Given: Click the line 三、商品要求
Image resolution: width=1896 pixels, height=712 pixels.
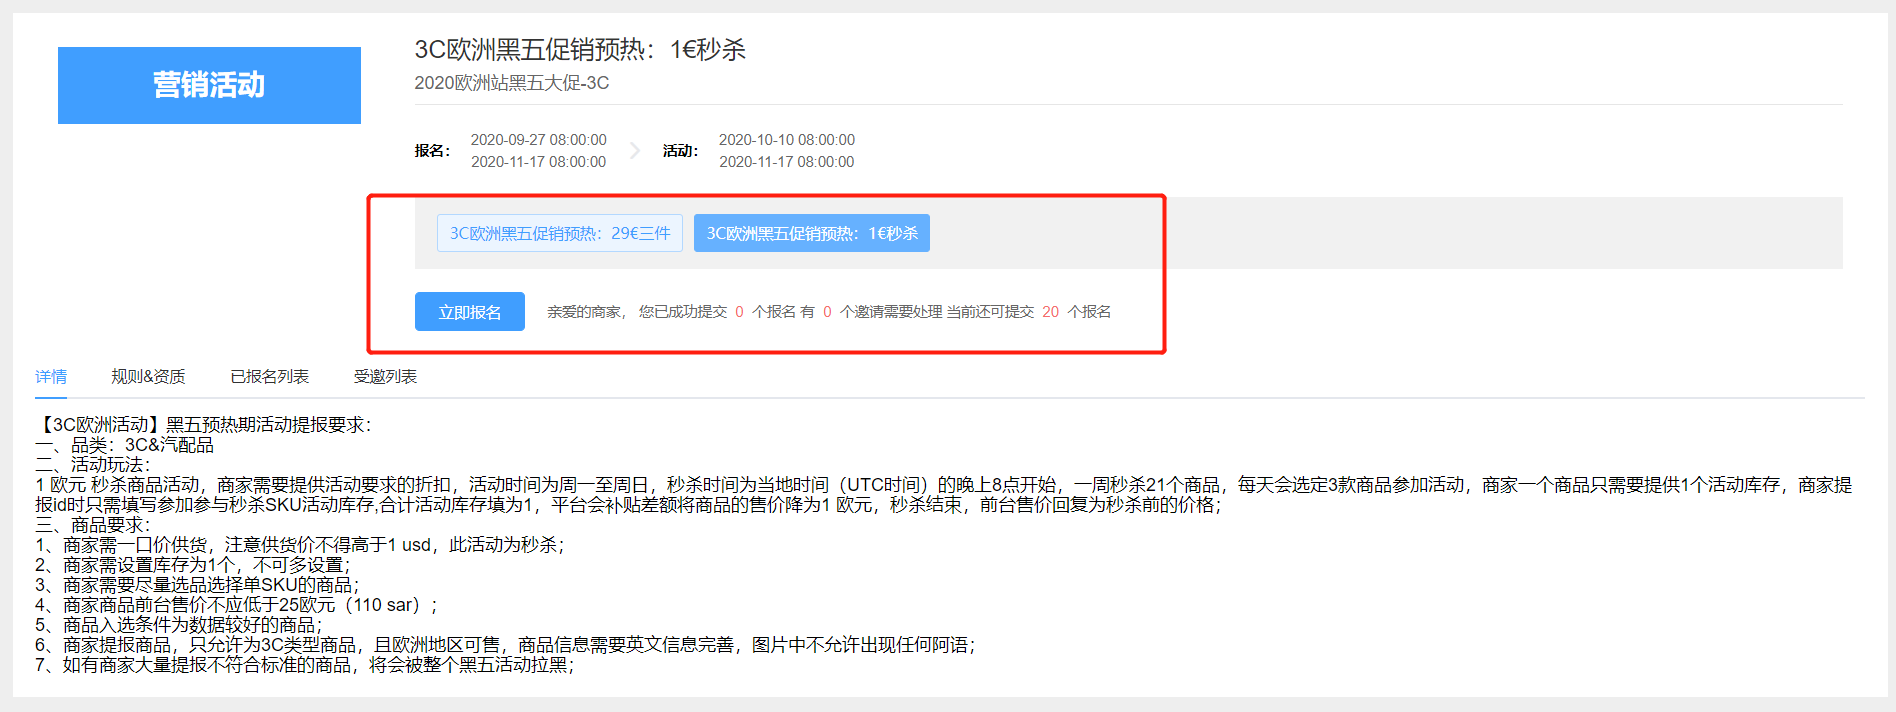Looking at the screenshot, I should [93, 525].
